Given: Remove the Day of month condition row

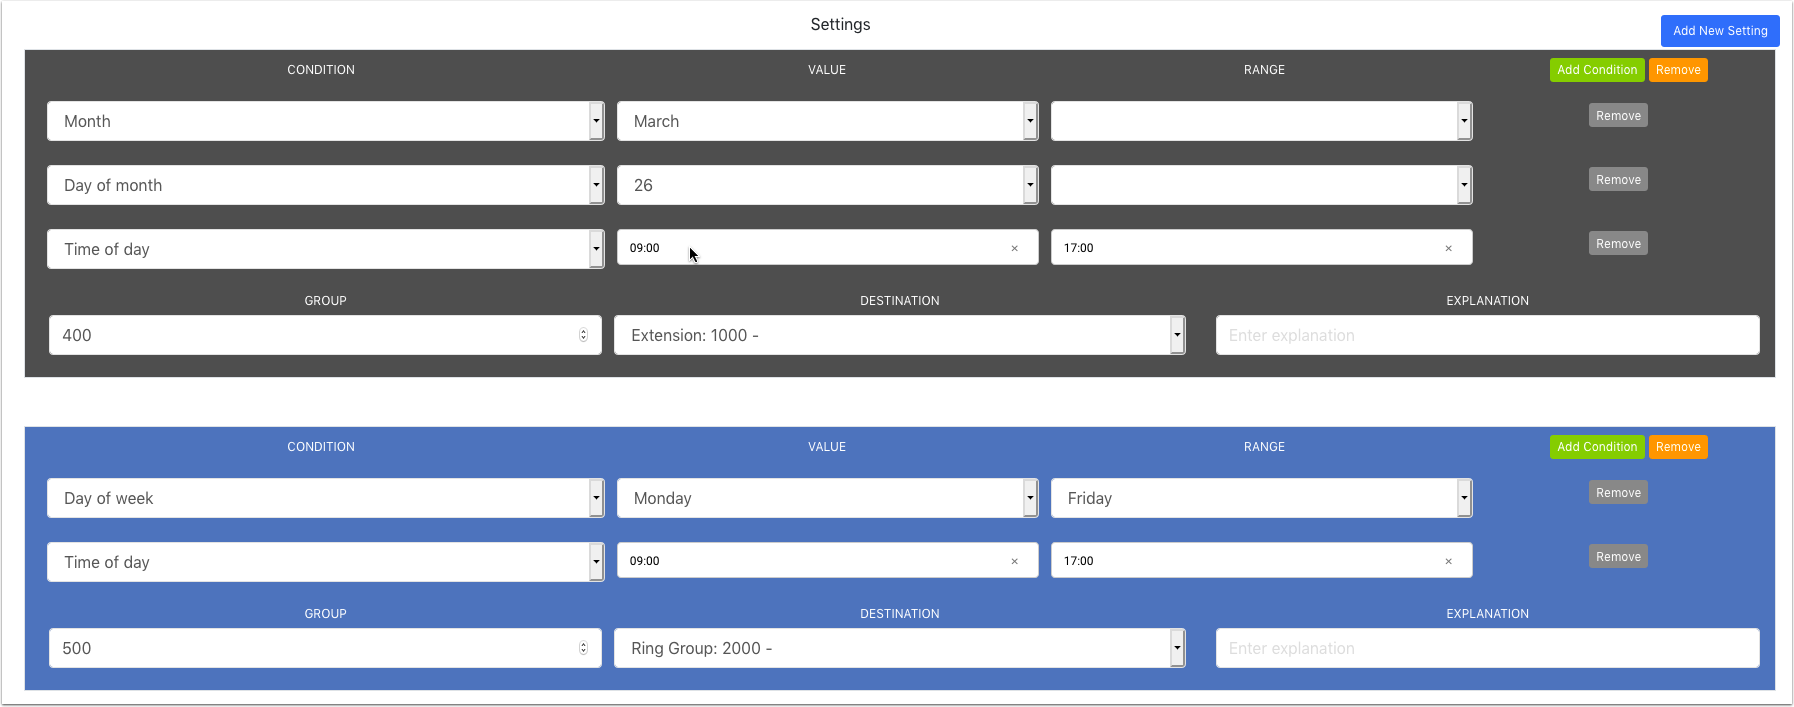Looking at the screenshot, I should pyautogui.click(x=1617, y=180).
